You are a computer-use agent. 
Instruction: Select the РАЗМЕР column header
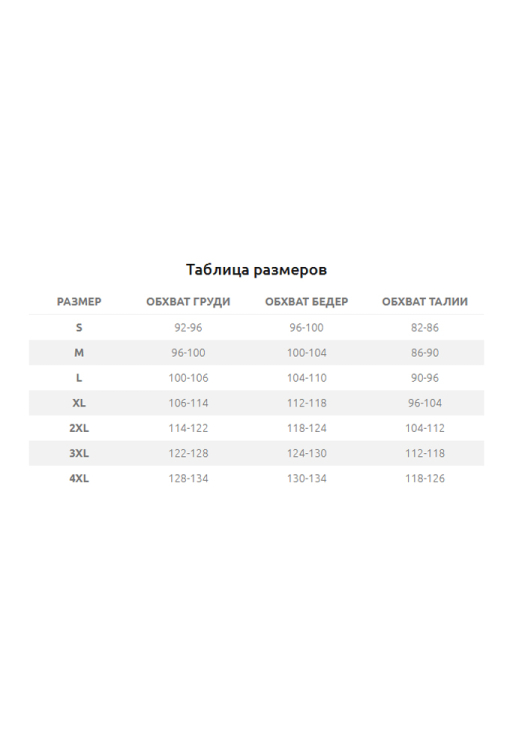point(79,302)
